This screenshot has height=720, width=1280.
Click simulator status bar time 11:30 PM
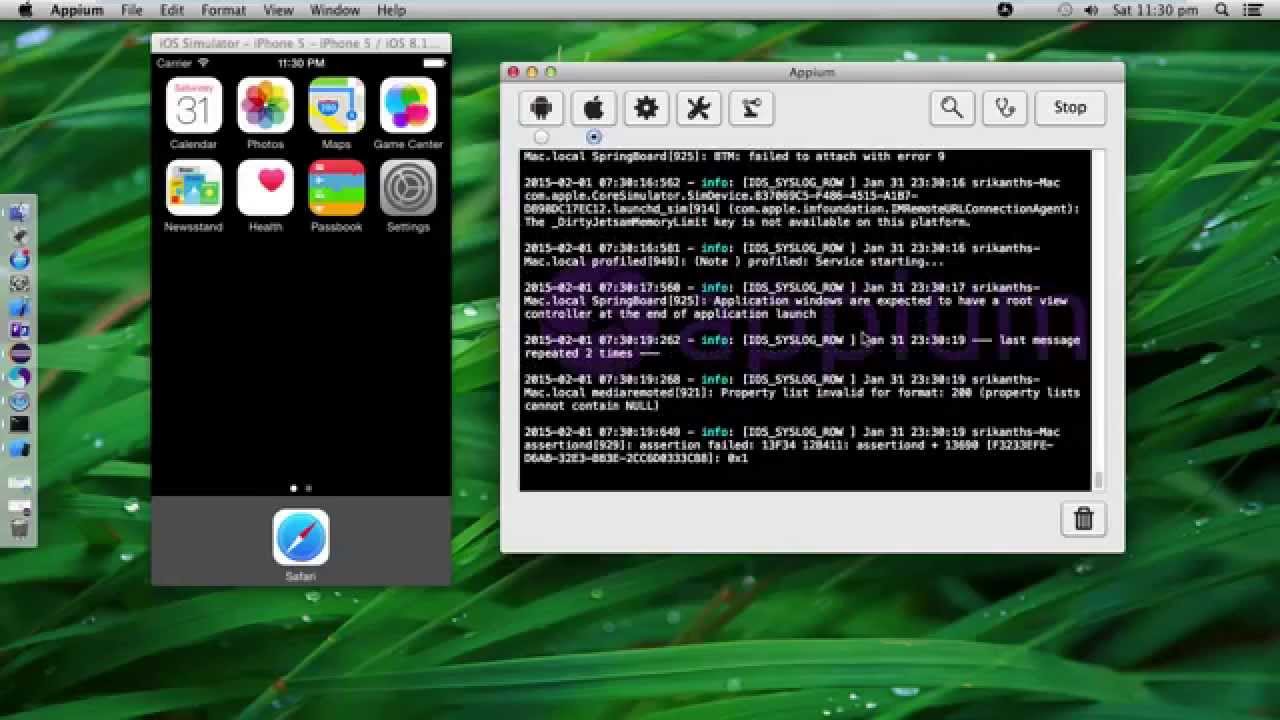tap(301, 63)
